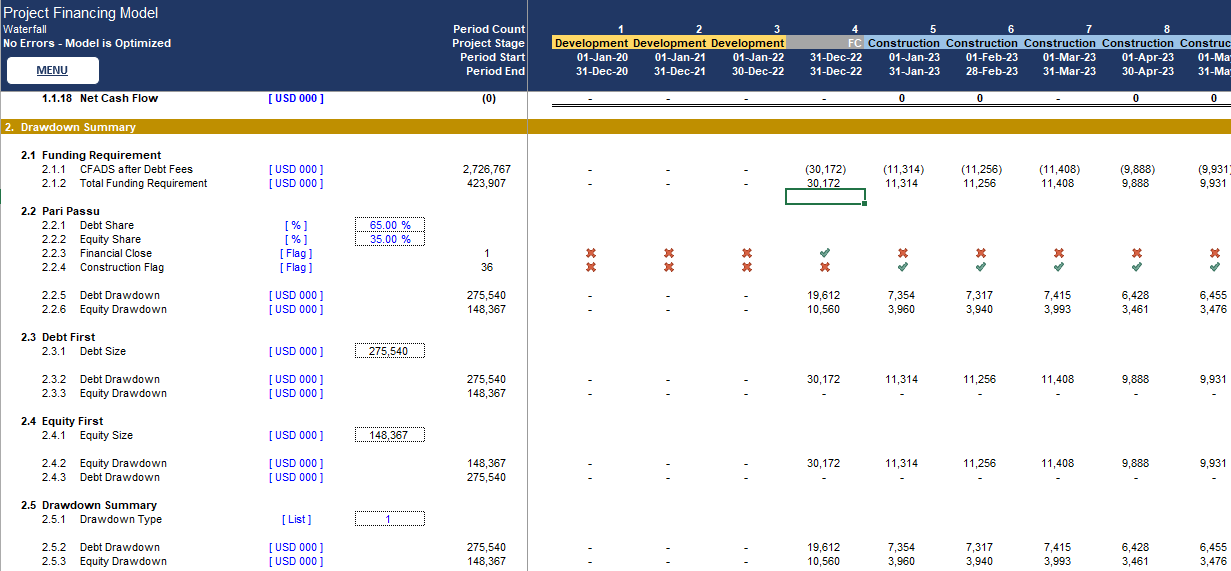Click the FC project stage cell in period 4
1231x571 pixels.
pos(825,43)
